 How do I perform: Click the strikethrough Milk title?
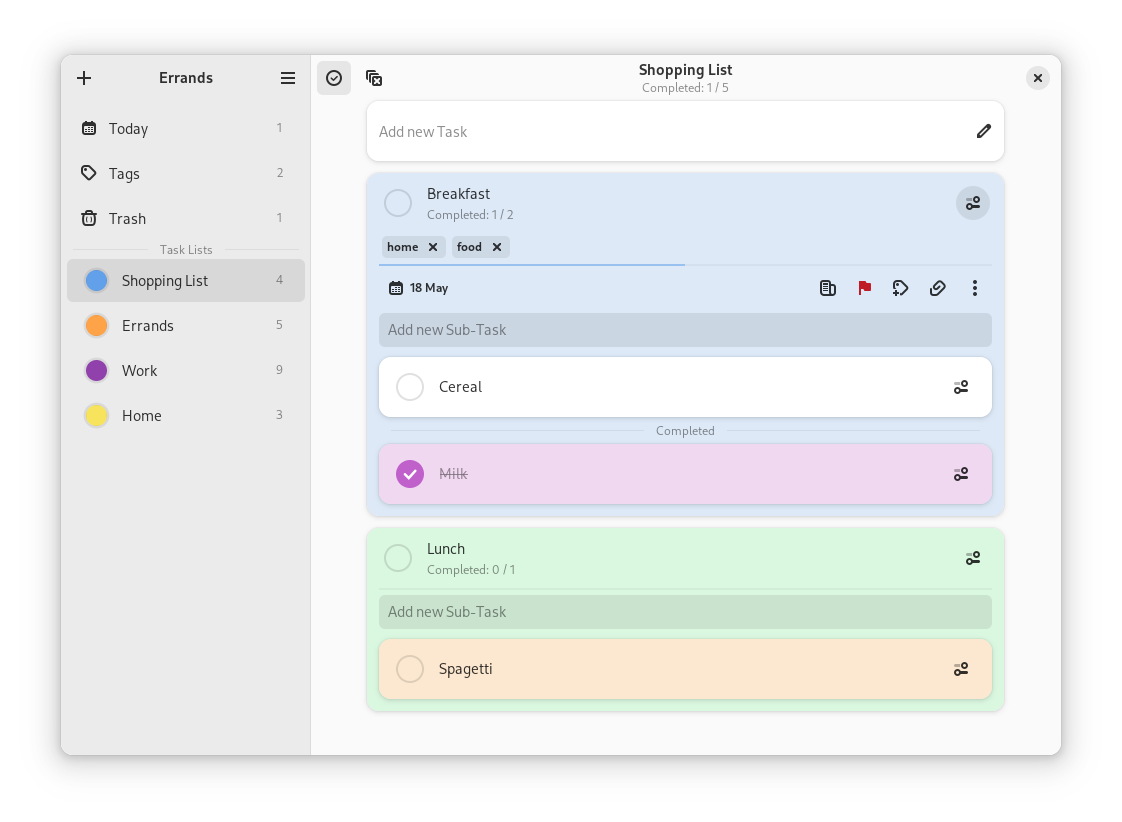453,474
